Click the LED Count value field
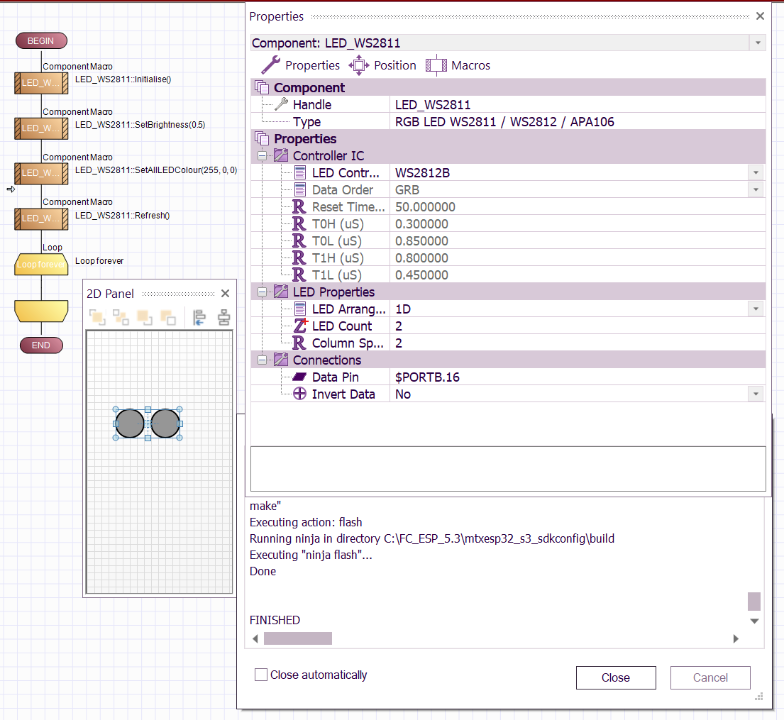The height and width of the screenshot is (720, 784). [570, 326]
